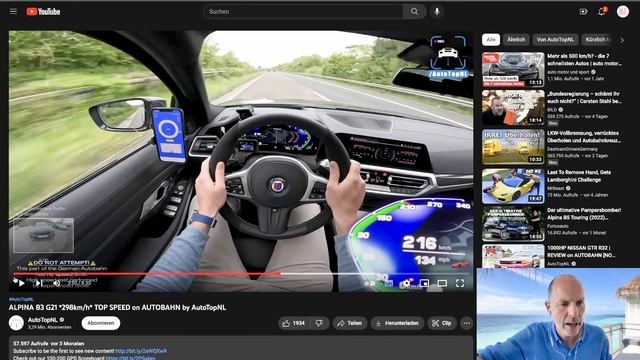
Task: Click the AutoTopNL watermark in video
Action: pos(448,57)
